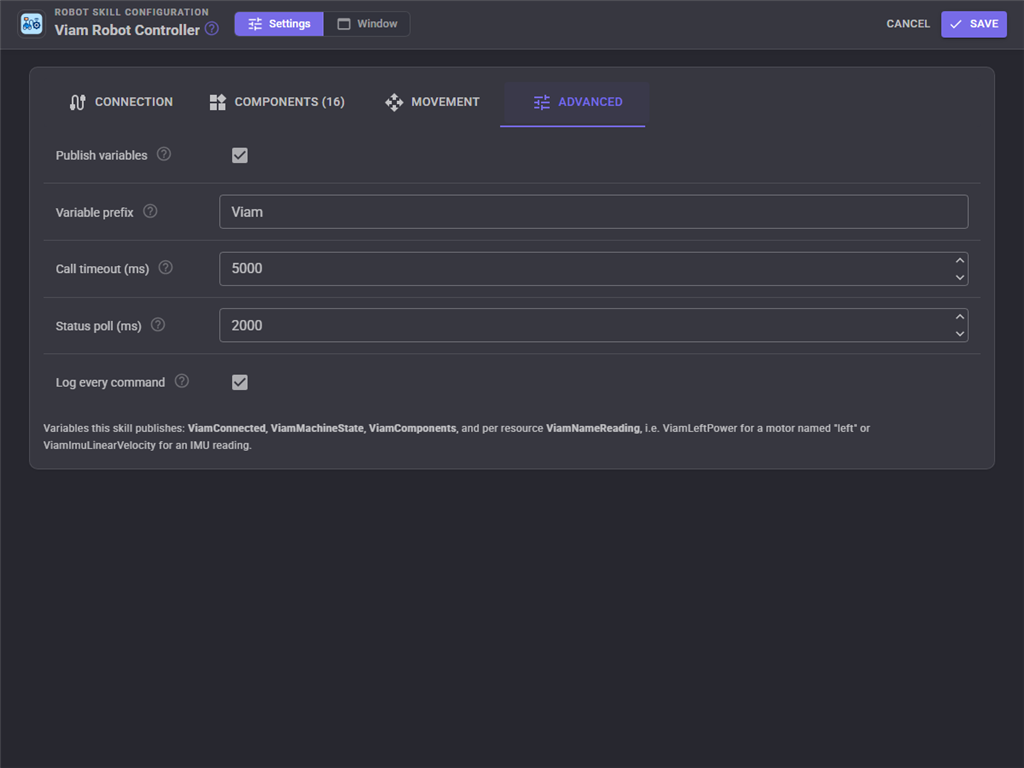
Task: Increase Call timeout with the up arrow
Action: 959,261
